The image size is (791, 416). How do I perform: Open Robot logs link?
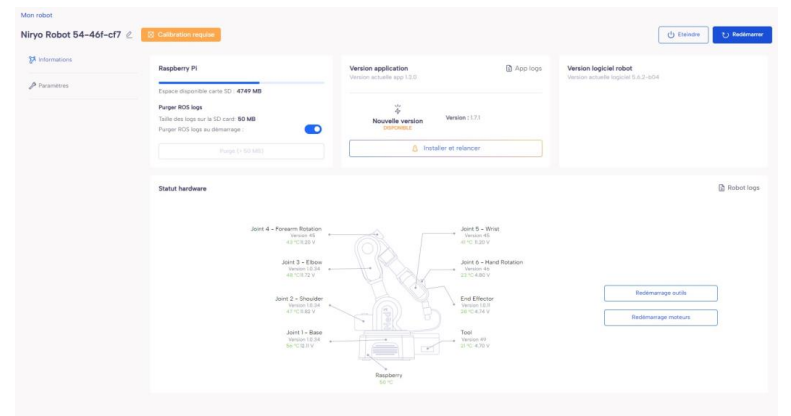739,188
